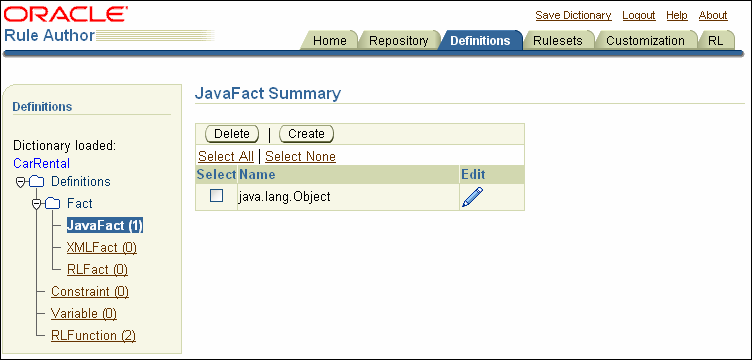Select the Definitions tab
This screenshot has width=752, height=360.
pos(480,41)
